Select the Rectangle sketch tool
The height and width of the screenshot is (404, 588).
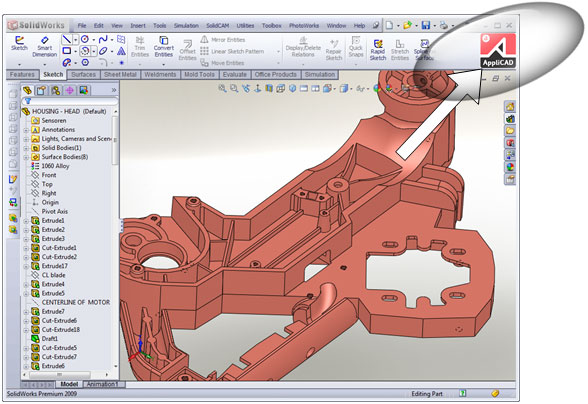67,51
